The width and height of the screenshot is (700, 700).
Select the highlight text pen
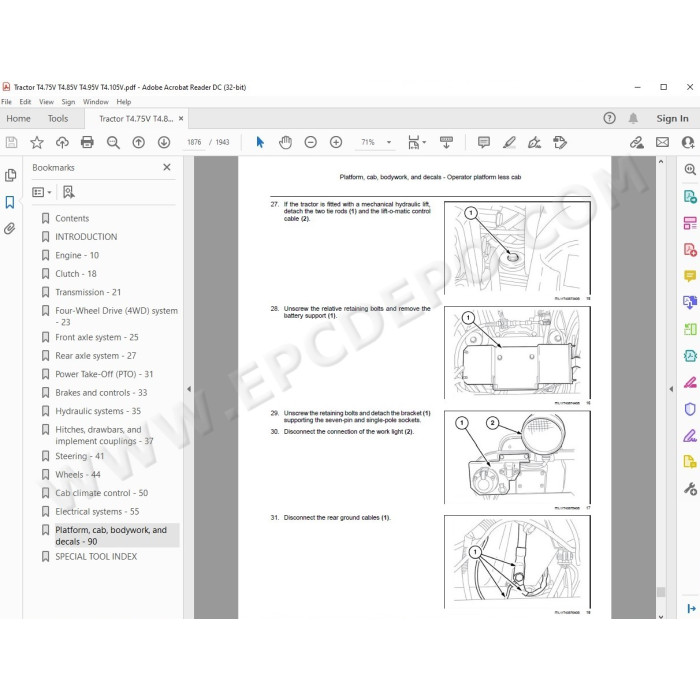click(509, 142)
